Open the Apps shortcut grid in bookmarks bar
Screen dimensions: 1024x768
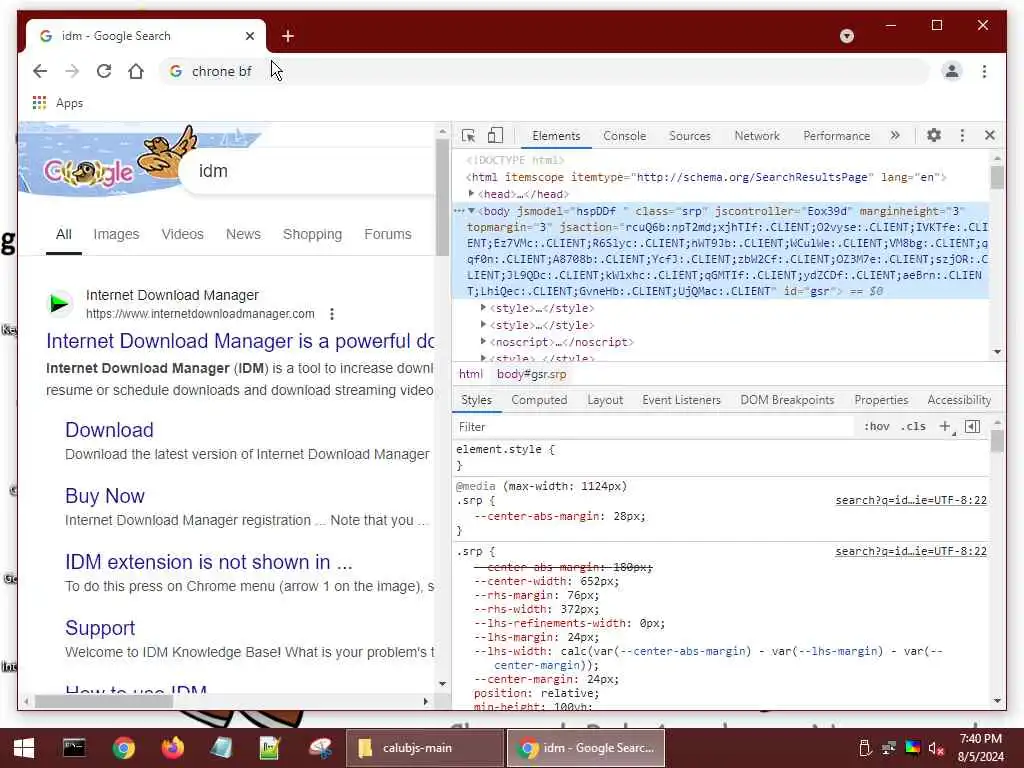click(x=57, y=103)
